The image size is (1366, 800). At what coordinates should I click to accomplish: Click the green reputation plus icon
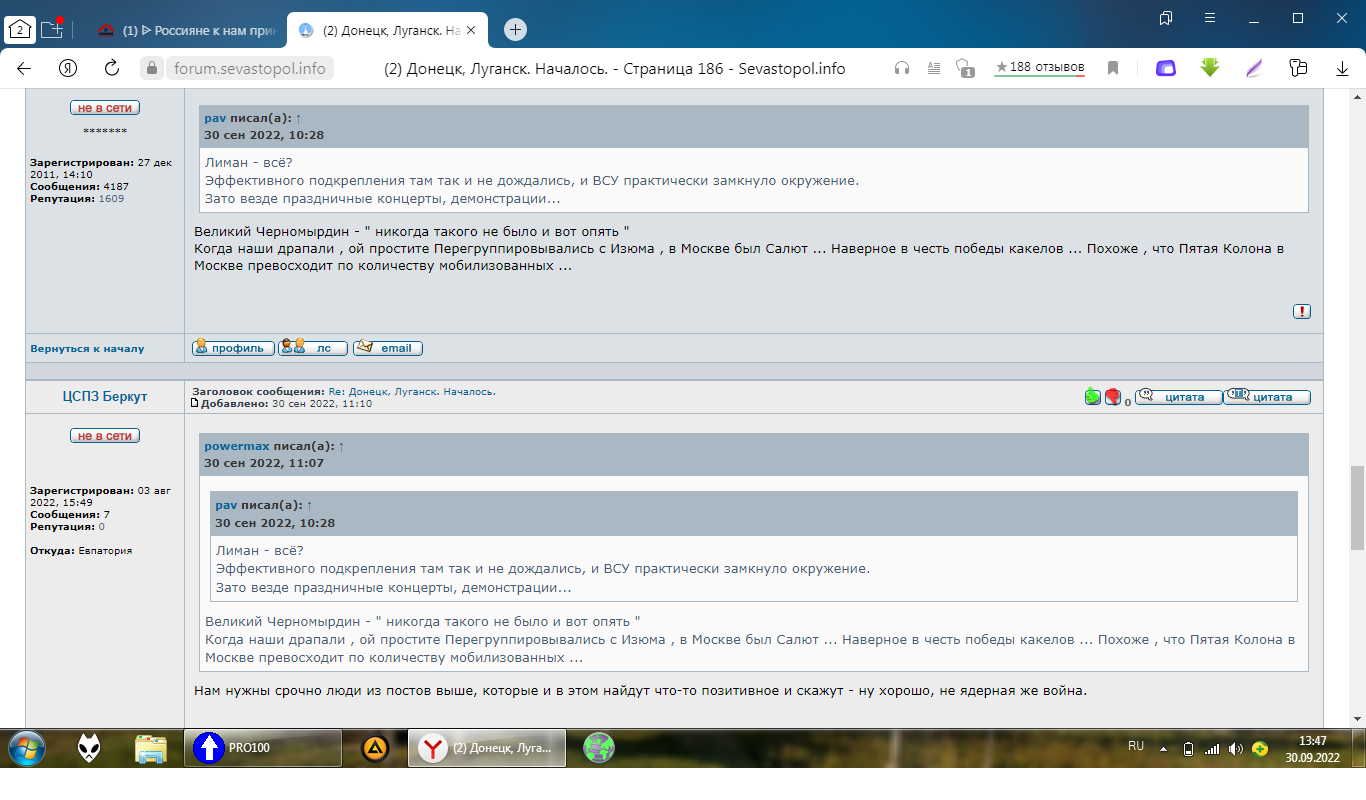point(1092,397)
